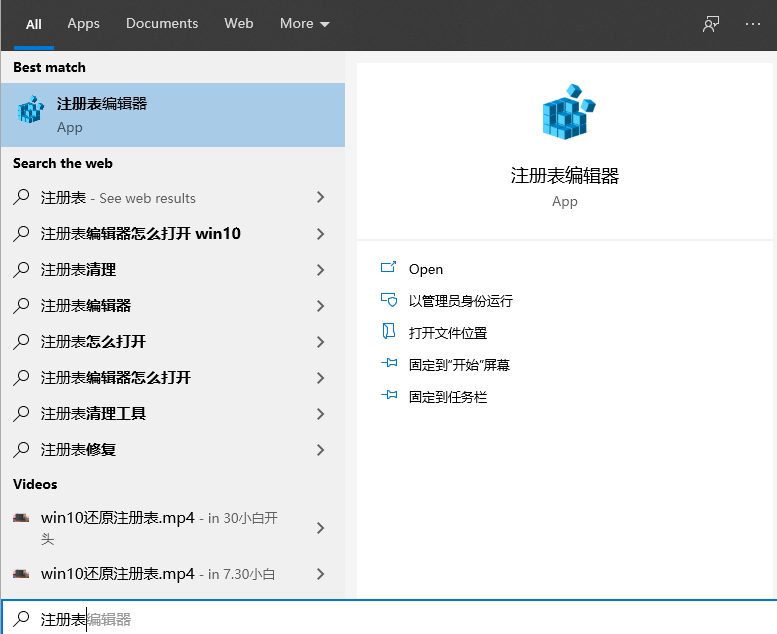
Task: Click the open file location icon
Action: tap(388, 331)
